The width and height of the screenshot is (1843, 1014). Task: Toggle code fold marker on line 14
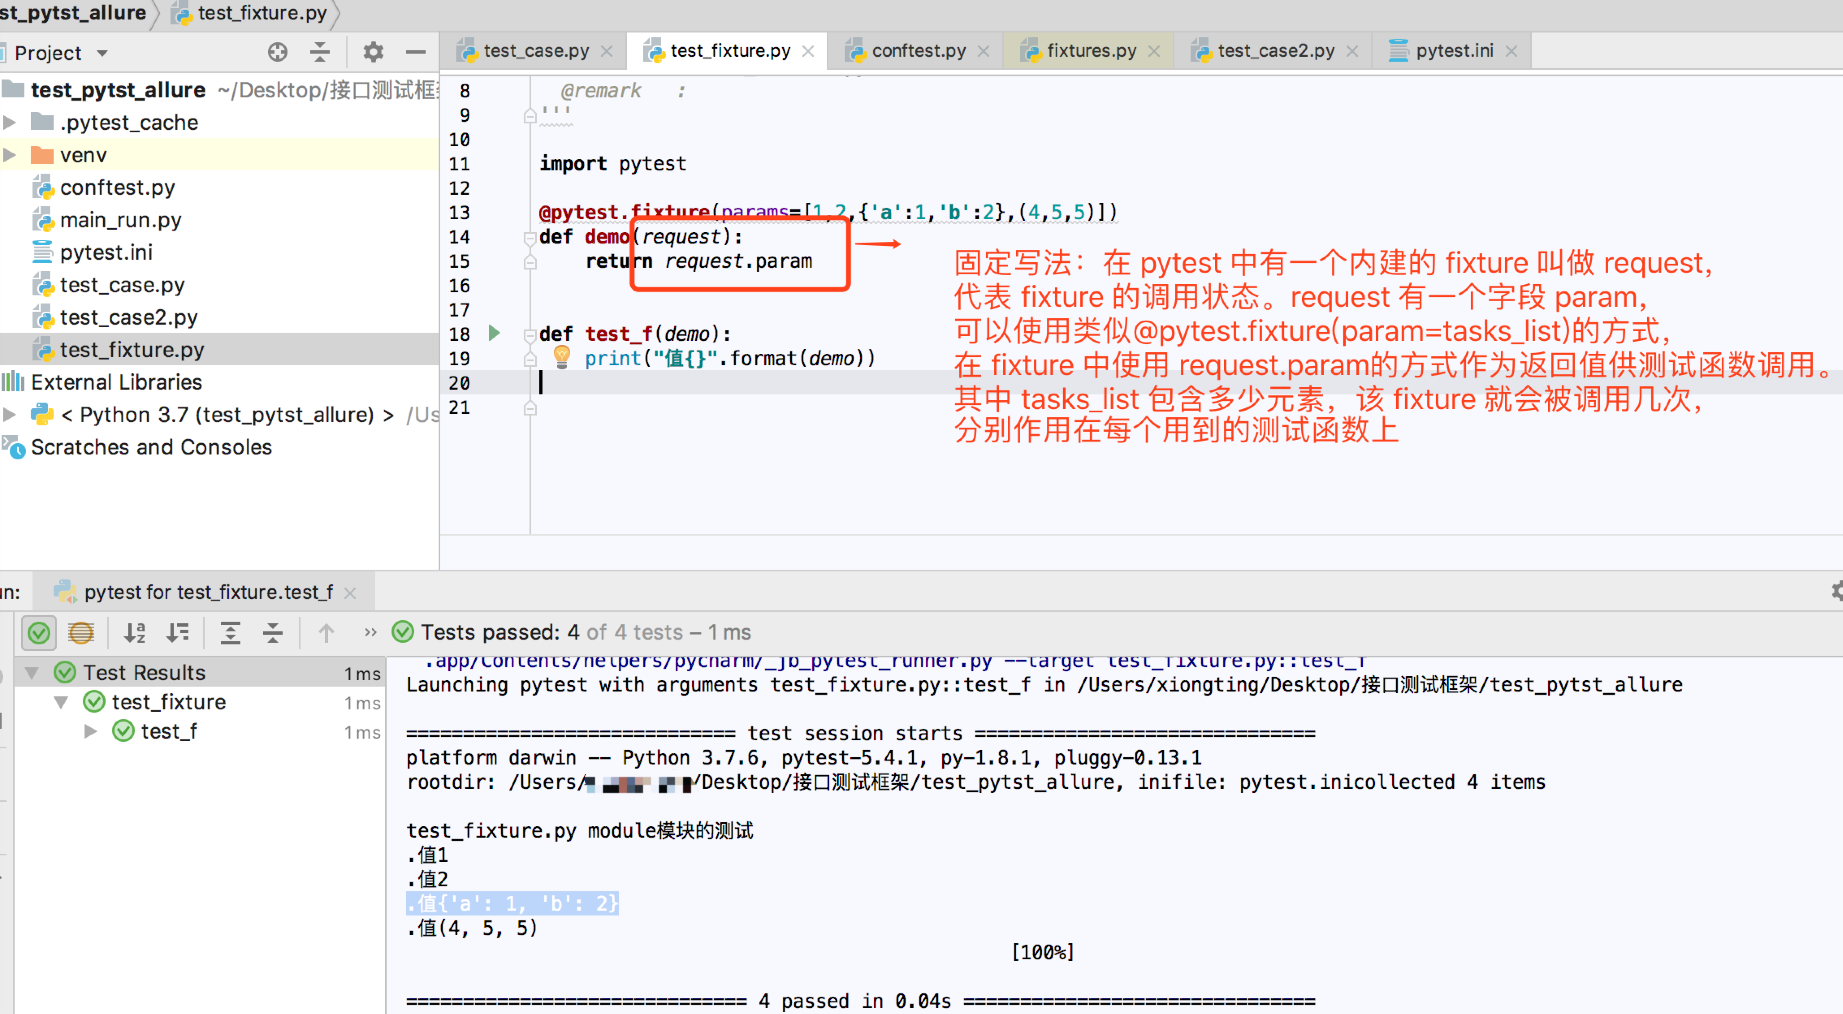coord(530,237)
